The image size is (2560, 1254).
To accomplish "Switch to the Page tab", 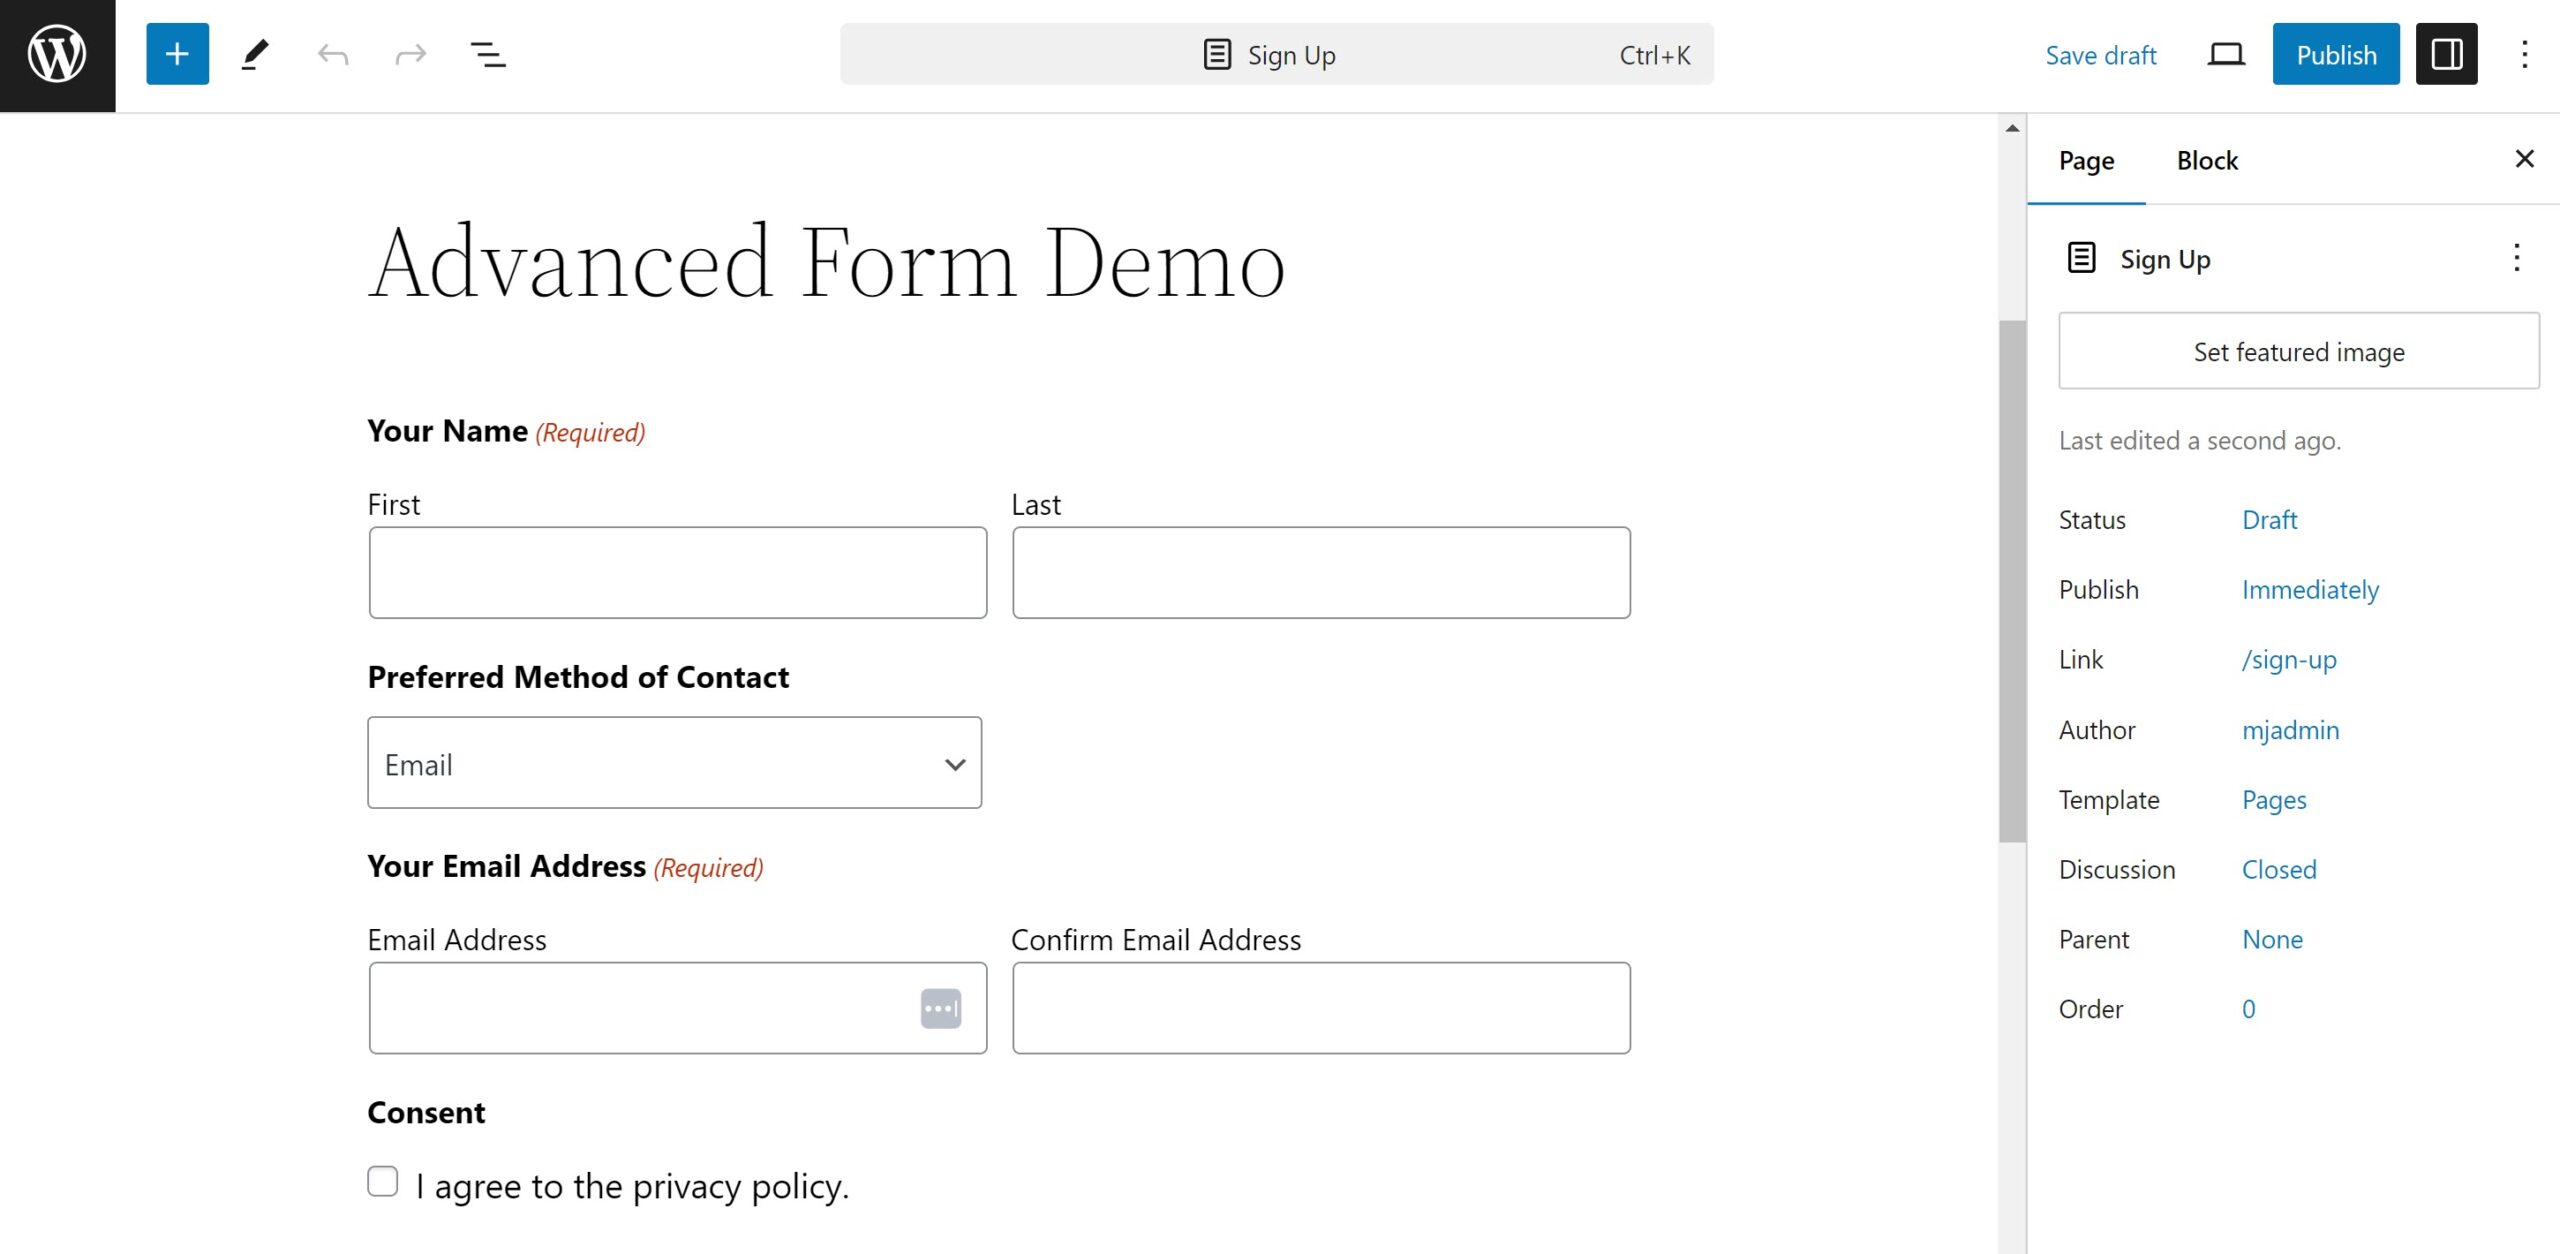I will pyautogui.click(x=2086, y=160).
